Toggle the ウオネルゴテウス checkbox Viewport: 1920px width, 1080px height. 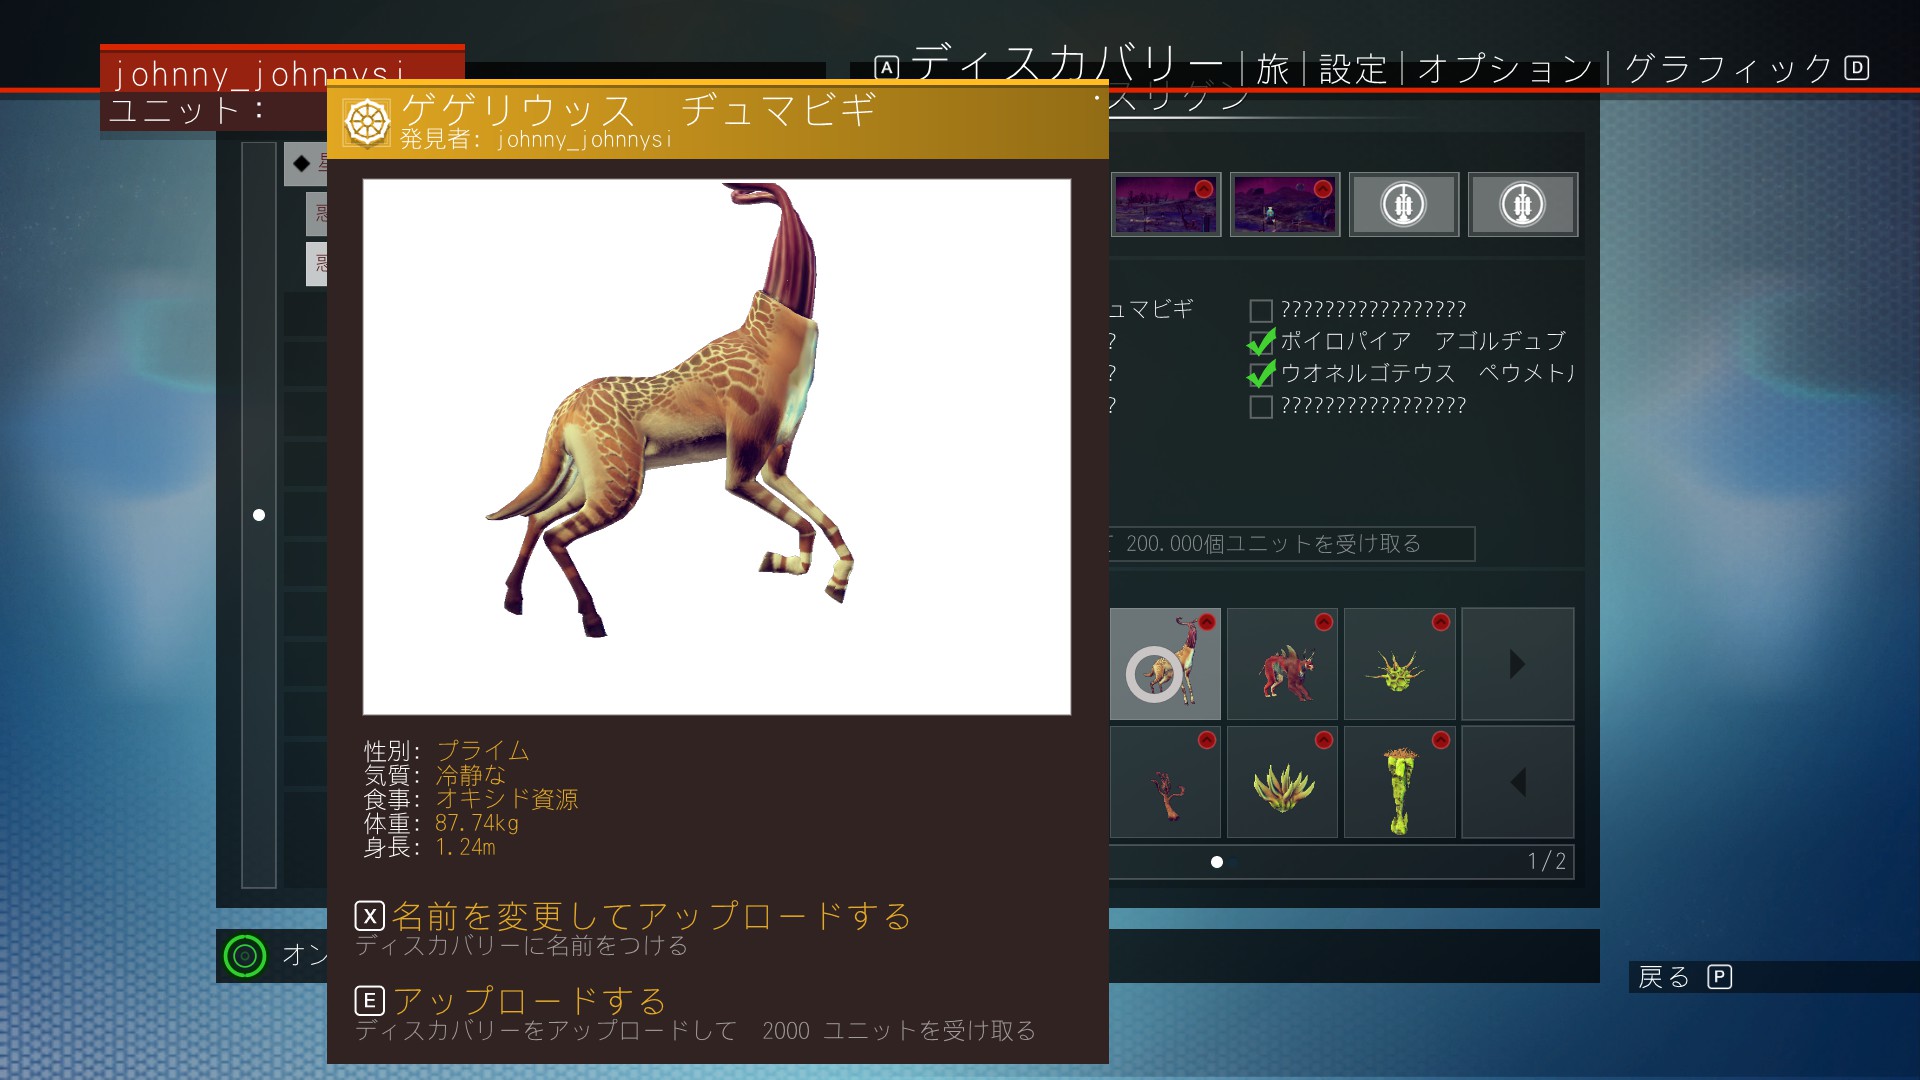pyautogui.click(x=1261, y=375)
